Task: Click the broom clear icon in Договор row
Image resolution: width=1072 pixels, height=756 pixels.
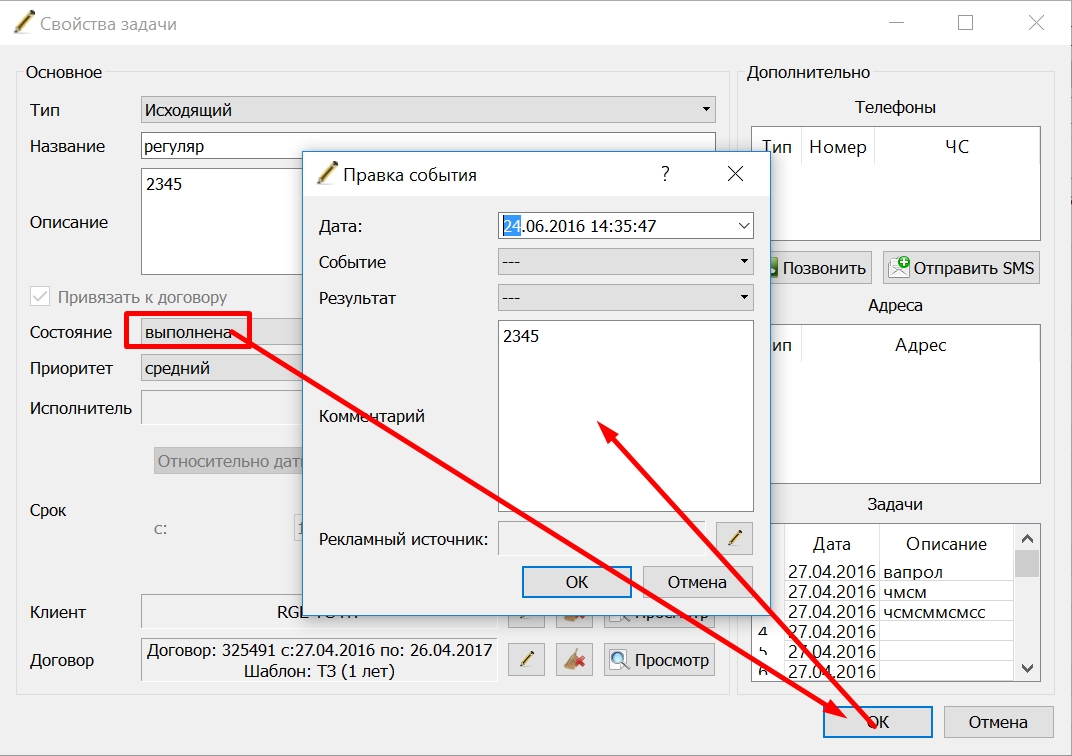Action: pyautogui.click(x=574, y=660)
